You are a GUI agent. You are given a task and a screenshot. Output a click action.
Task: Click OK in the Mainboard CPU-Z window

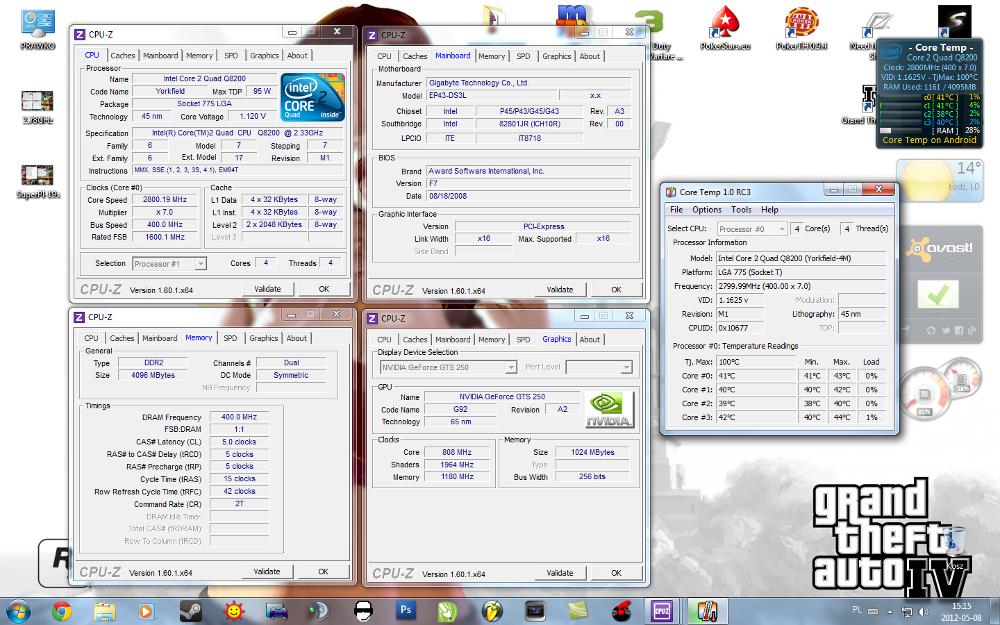[x=616, y=290]
